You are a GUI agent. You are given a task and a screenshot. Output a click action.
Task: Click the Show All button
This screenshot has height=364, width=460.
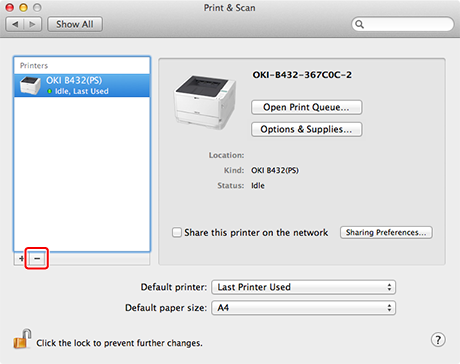click(x=75, y=24)
